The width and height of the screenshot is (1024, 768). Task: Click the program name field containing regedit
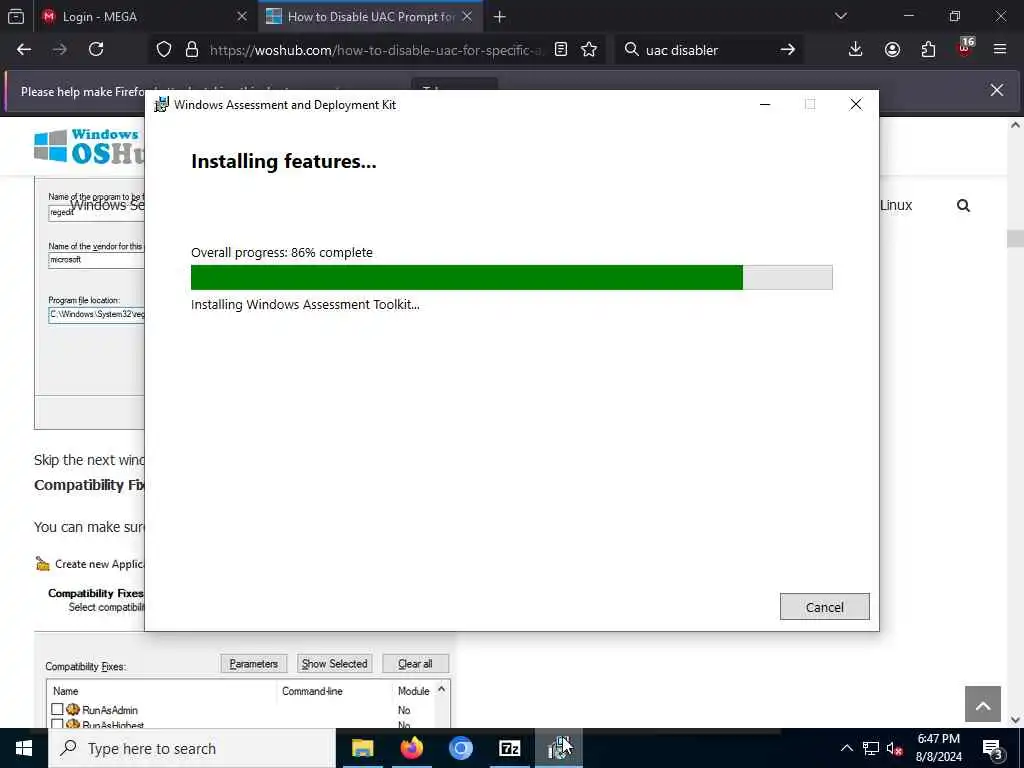pos(97,213)
